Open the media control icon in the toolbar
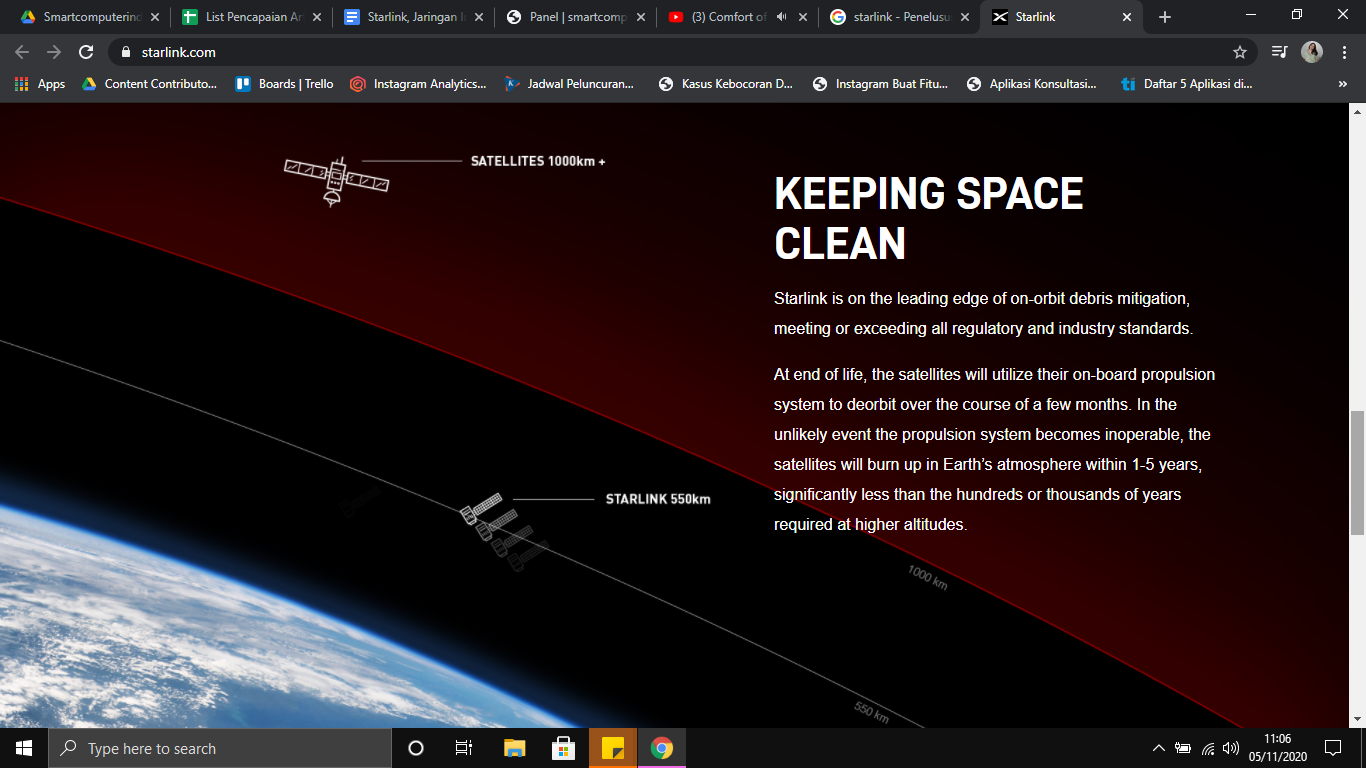Viewport: 1366px width, 768px height. pyautogui.click(x=1279, y=52)
